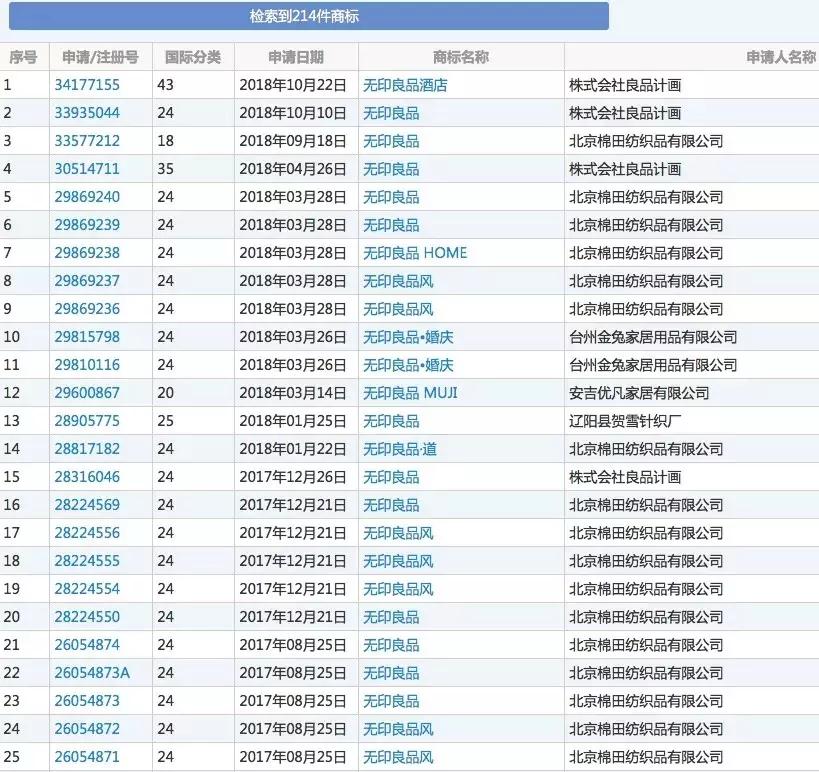Open application number 29600867 for 无印良品 MUJI
The height and width of the screenshot is (772, 819).
(91, 393)
